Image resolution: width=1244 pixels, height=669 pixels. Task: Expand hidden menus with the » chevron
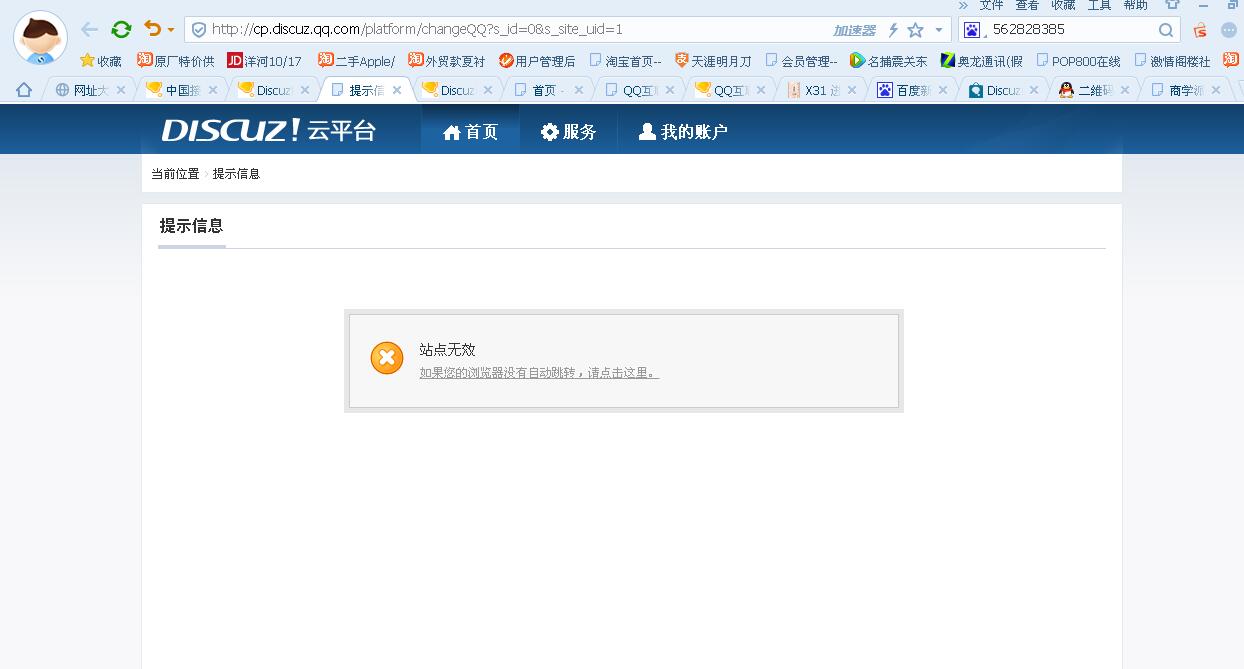click(x=963, y=5)
